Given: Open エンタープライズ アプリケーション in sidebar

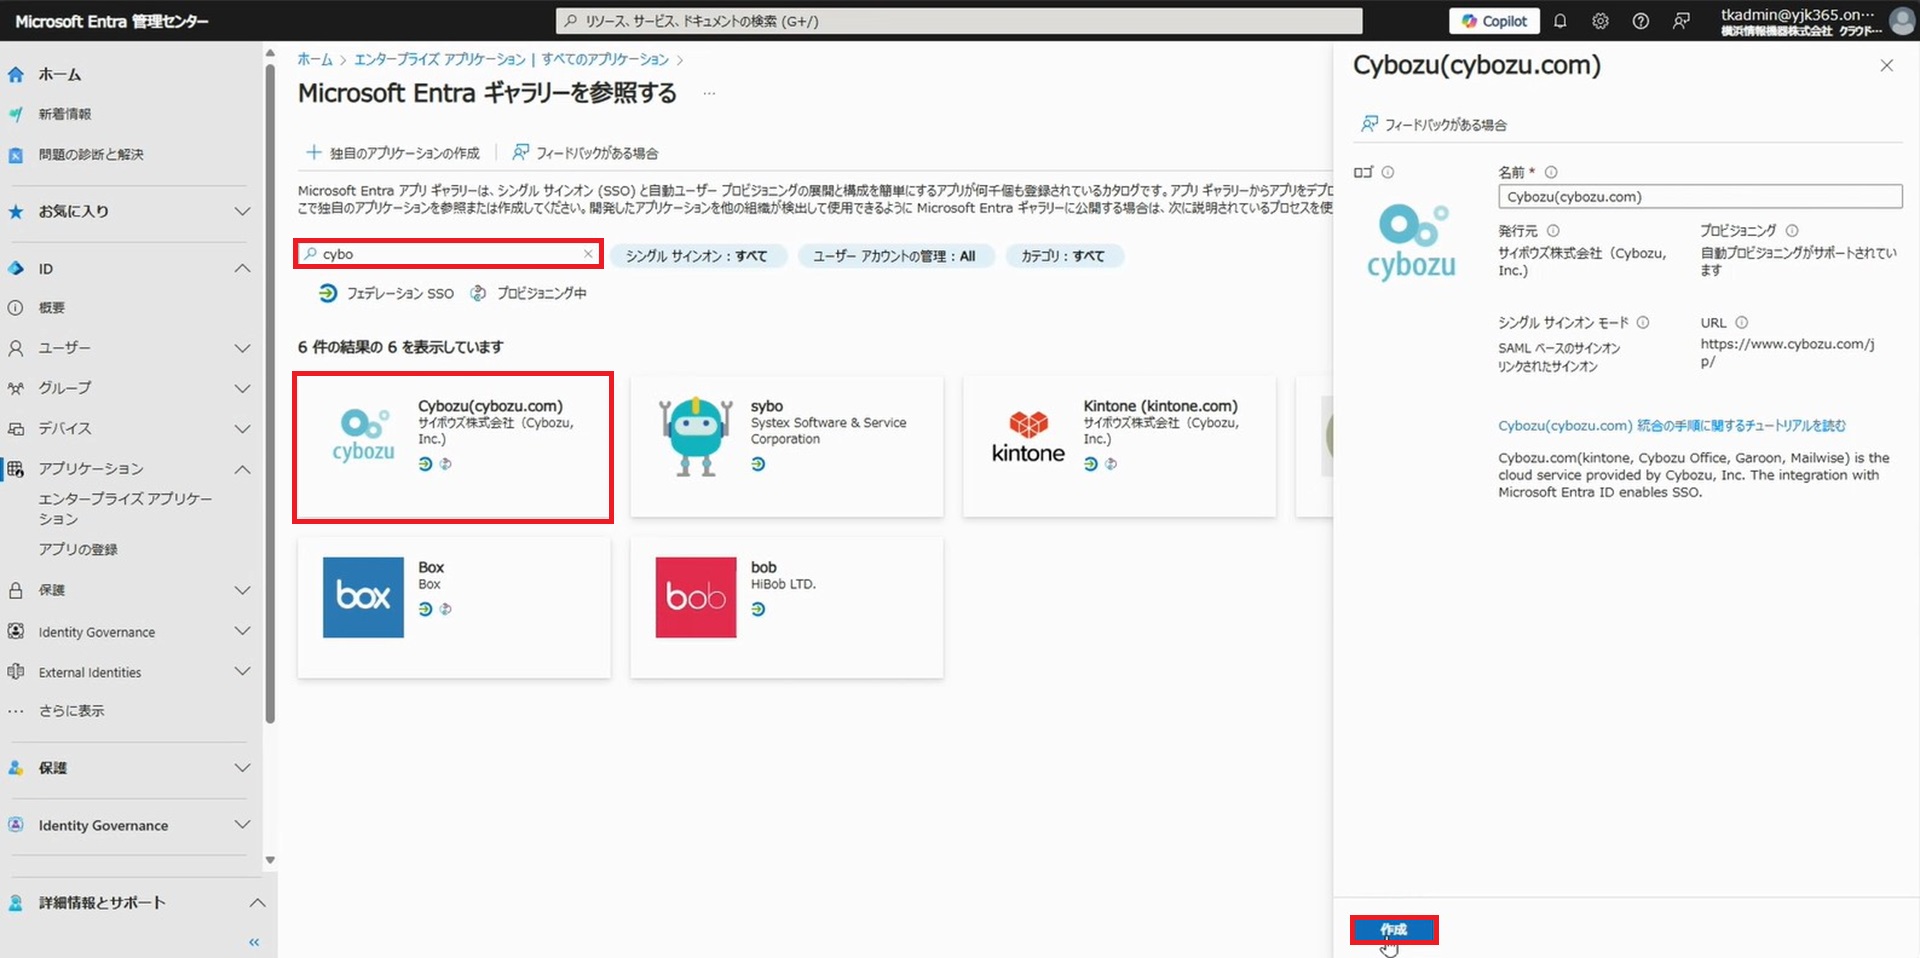Looking at the screenshot, I should [x=125, y=508].
